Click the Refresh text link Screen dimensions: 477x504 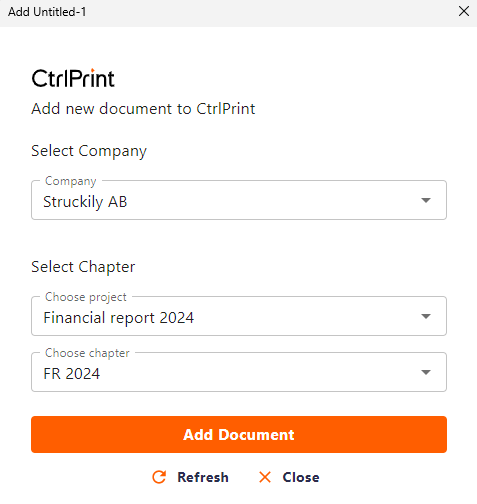click(203, 477)
